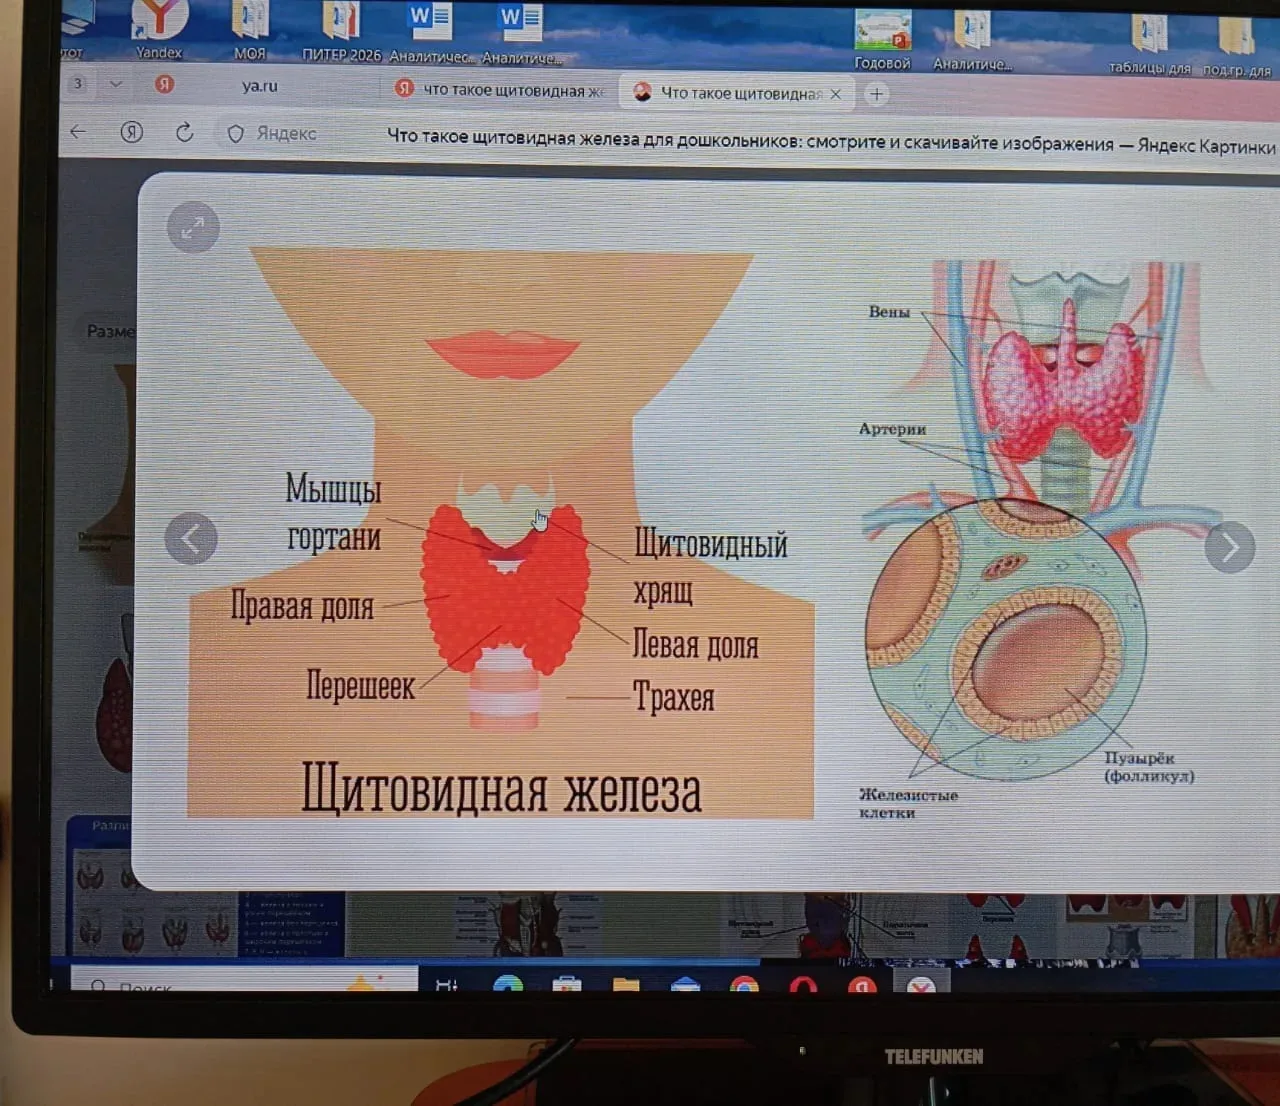Click the pinned Yandex red tab icon

point(165,84)
